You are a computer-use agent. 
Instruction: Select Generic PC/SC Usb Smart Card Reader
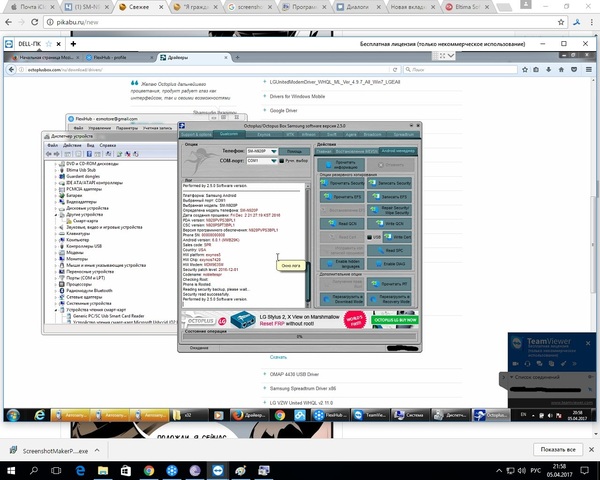(x=109, y=316)
